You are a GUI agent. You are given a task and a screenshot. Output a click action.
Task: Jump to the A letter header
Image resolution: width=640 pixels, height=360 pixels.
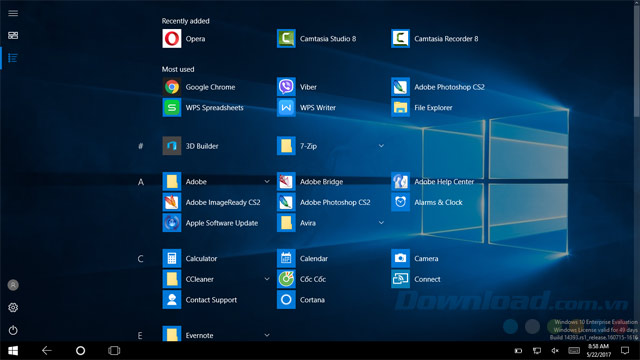pos(140,182)
